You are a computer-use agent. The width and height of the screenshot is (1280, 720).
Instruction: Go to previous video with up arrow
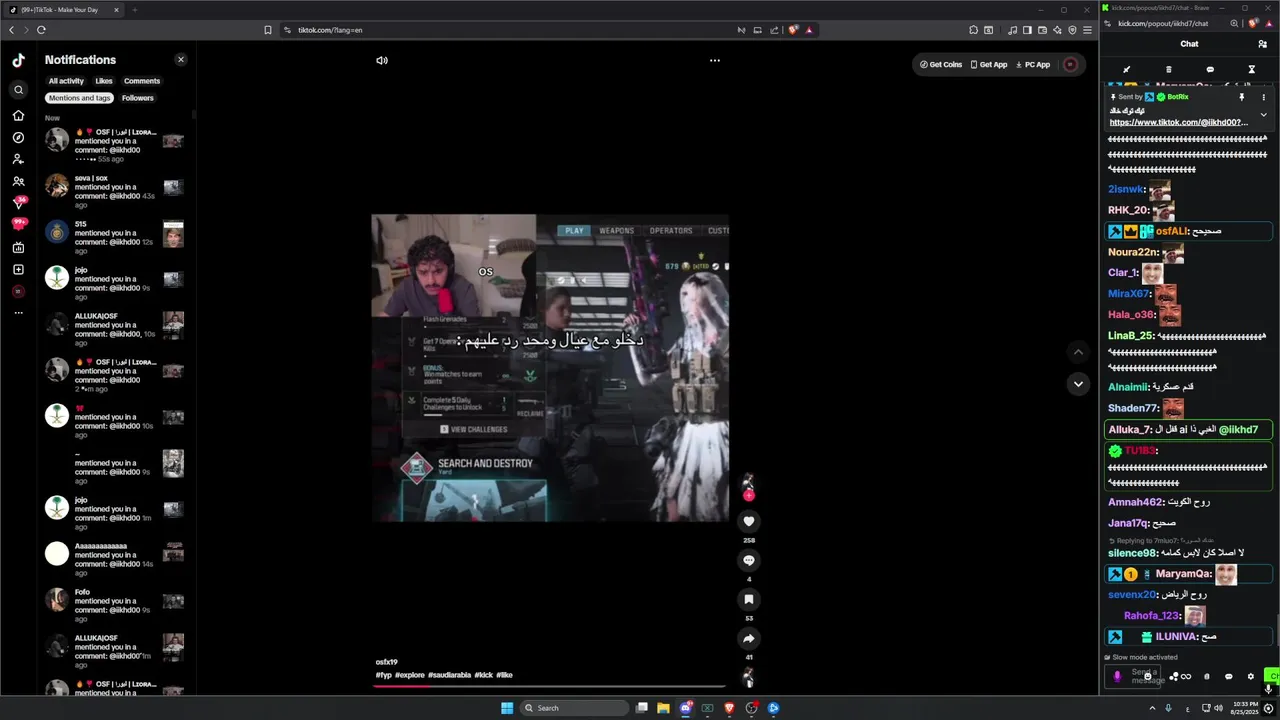pyautogui.click(x=1078, y=352)
